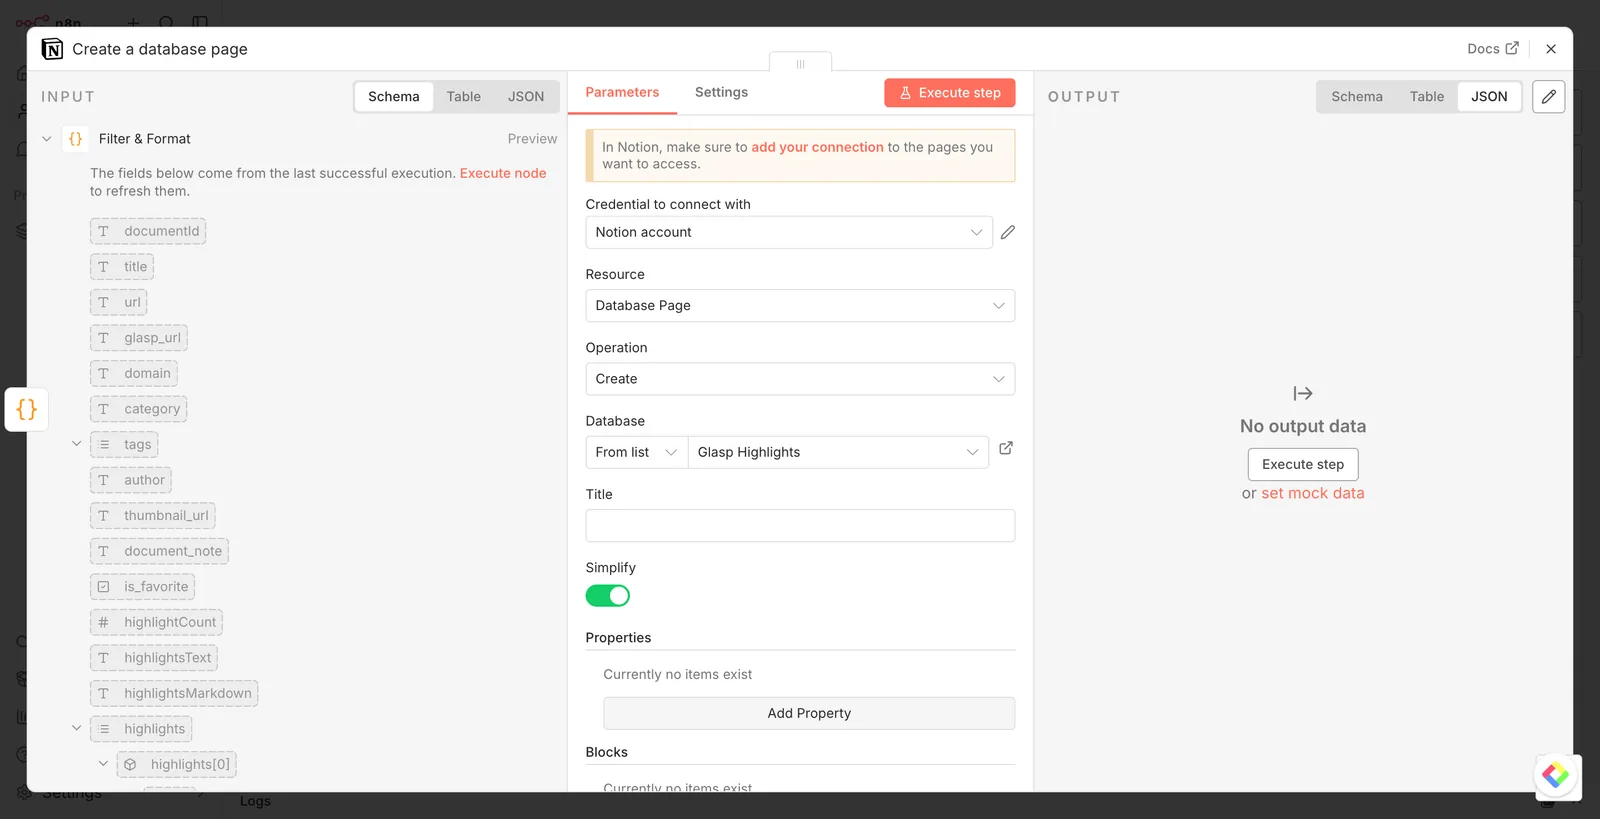This screenshot has height=819, width=1600.
Task: Edit the Notion account credential pencil icon
Action: (1008, 232)
